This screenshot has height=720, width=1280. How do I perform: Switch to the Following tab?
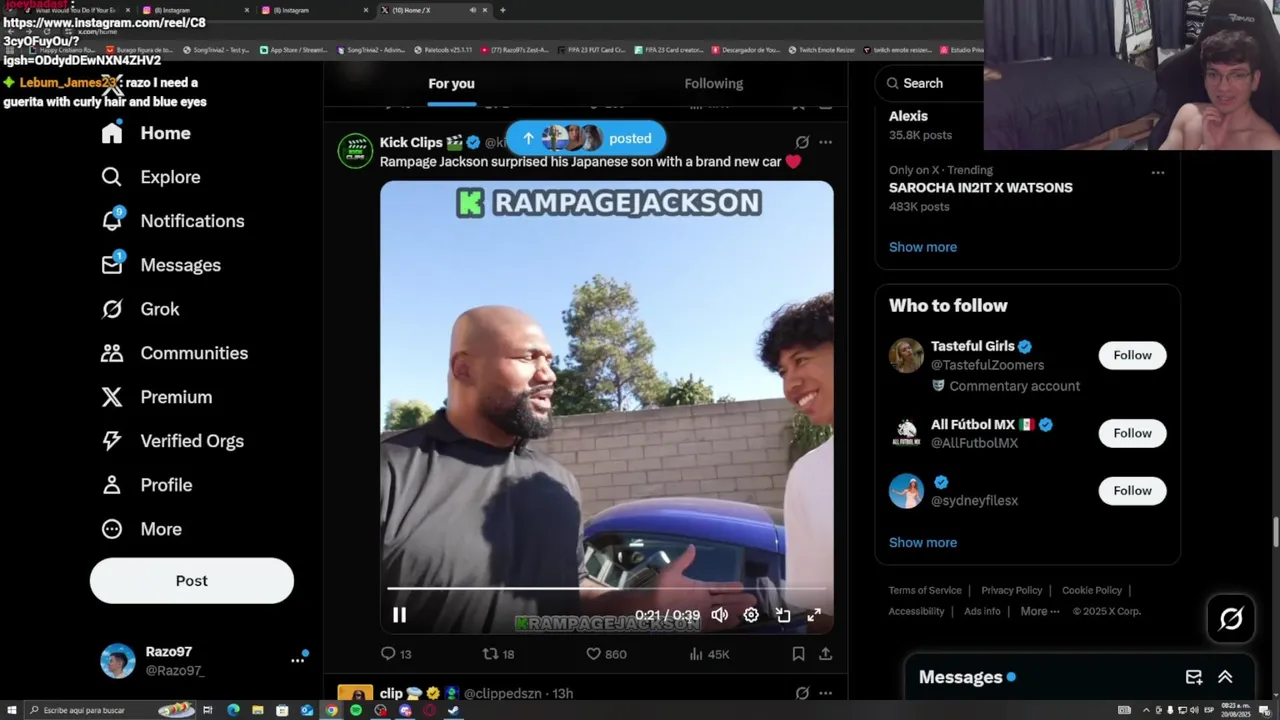coord(714,84)
